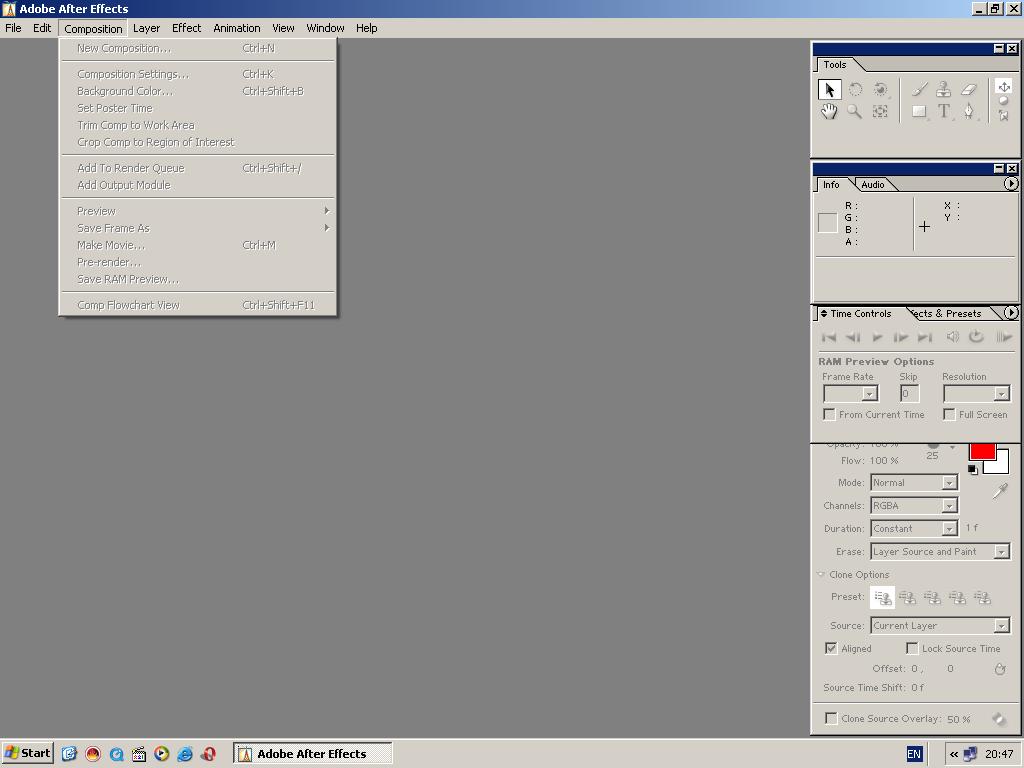Click the View Axis mode icon
Image resolution: width=1024 pixels, height=768 pixels.
1004,116
